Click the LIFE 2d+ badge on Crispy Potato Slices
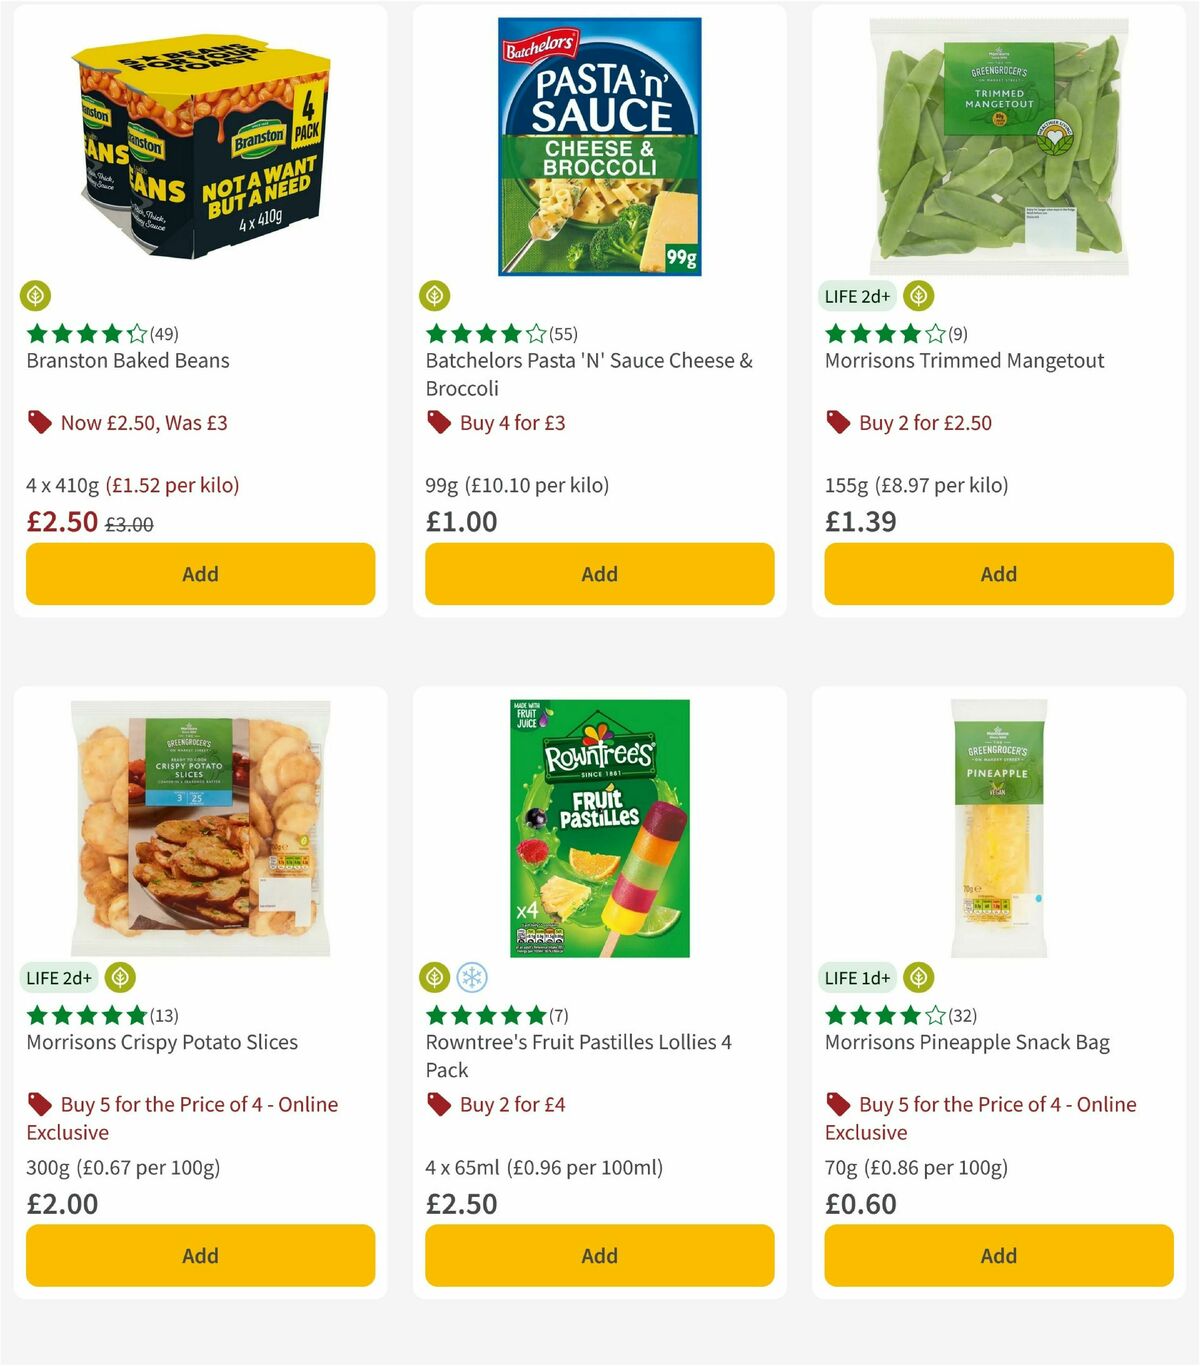 [58, 978]
